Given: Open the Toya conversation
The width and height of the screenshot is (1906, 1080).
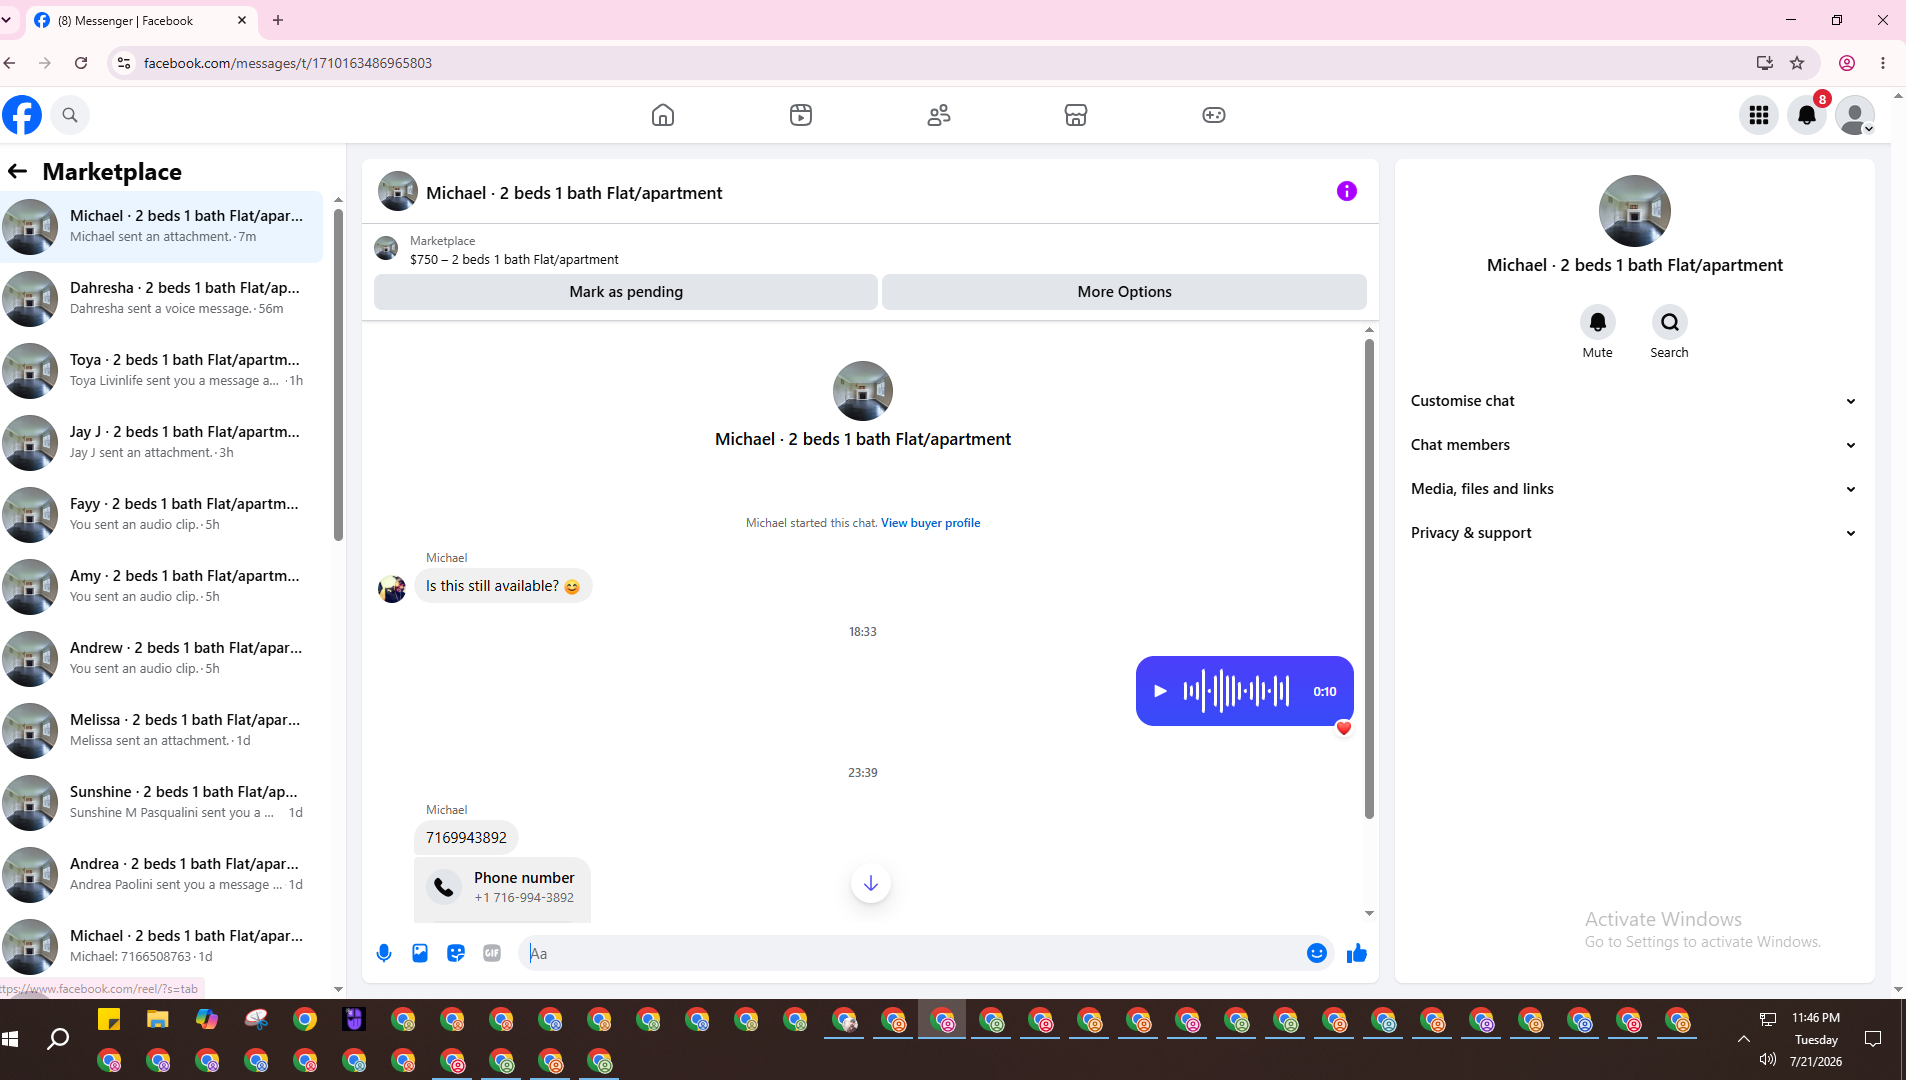Looking at the screenshot, I should point(162,370).
